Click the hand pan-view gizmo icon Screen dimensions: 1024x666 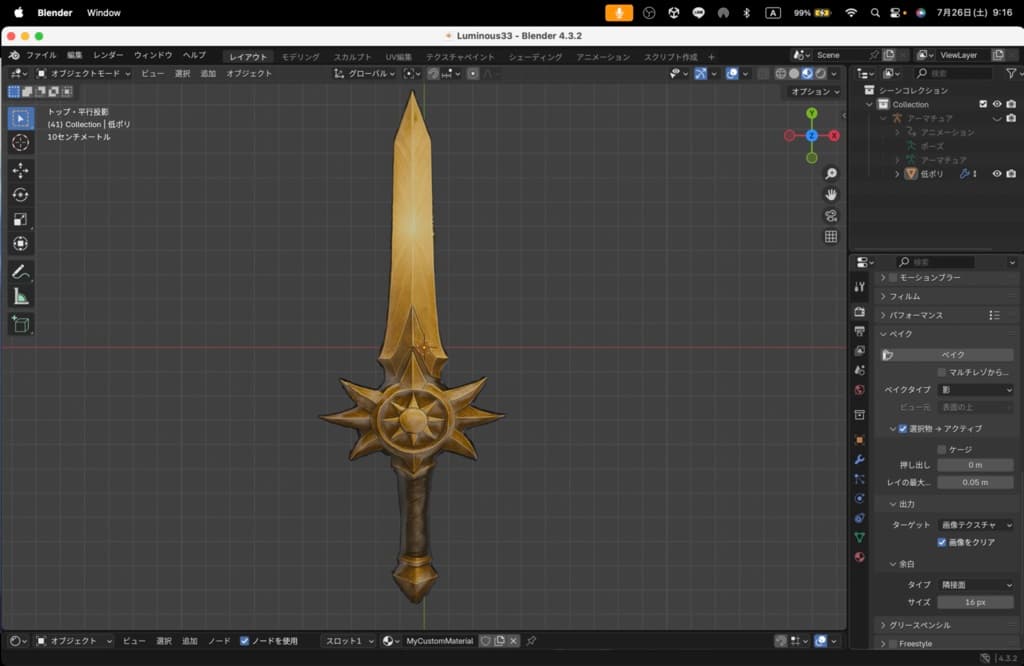(x=830, y=194)
